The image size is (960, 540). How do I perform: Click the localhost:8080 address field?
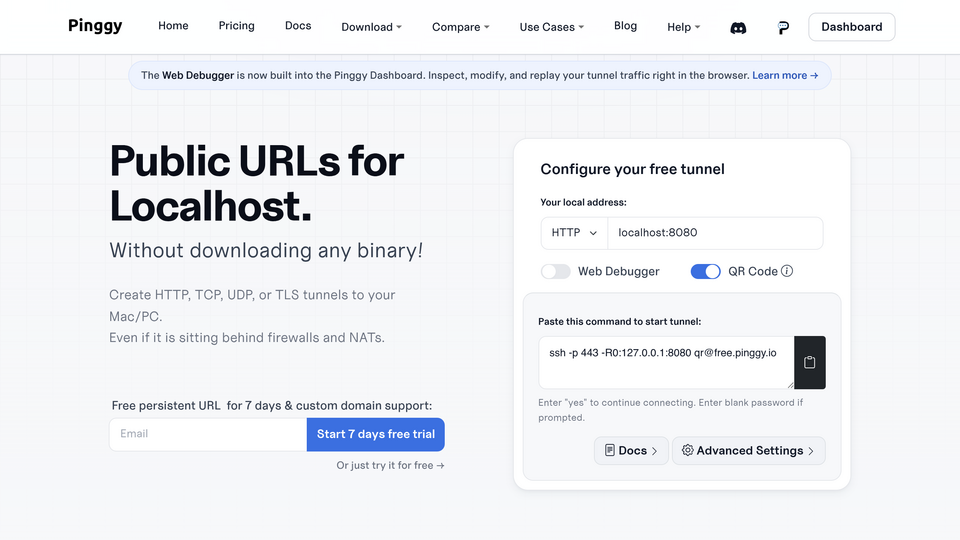(x=715, y=233)
